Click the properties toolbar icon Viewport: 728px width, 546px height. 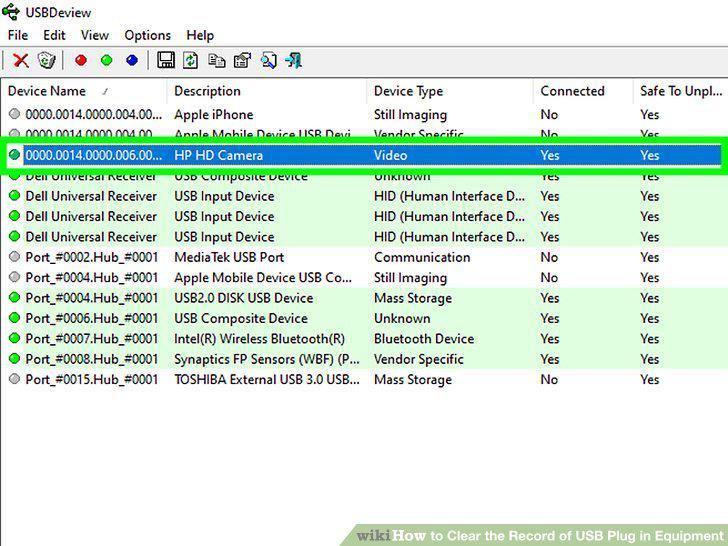tap(242, 60)
